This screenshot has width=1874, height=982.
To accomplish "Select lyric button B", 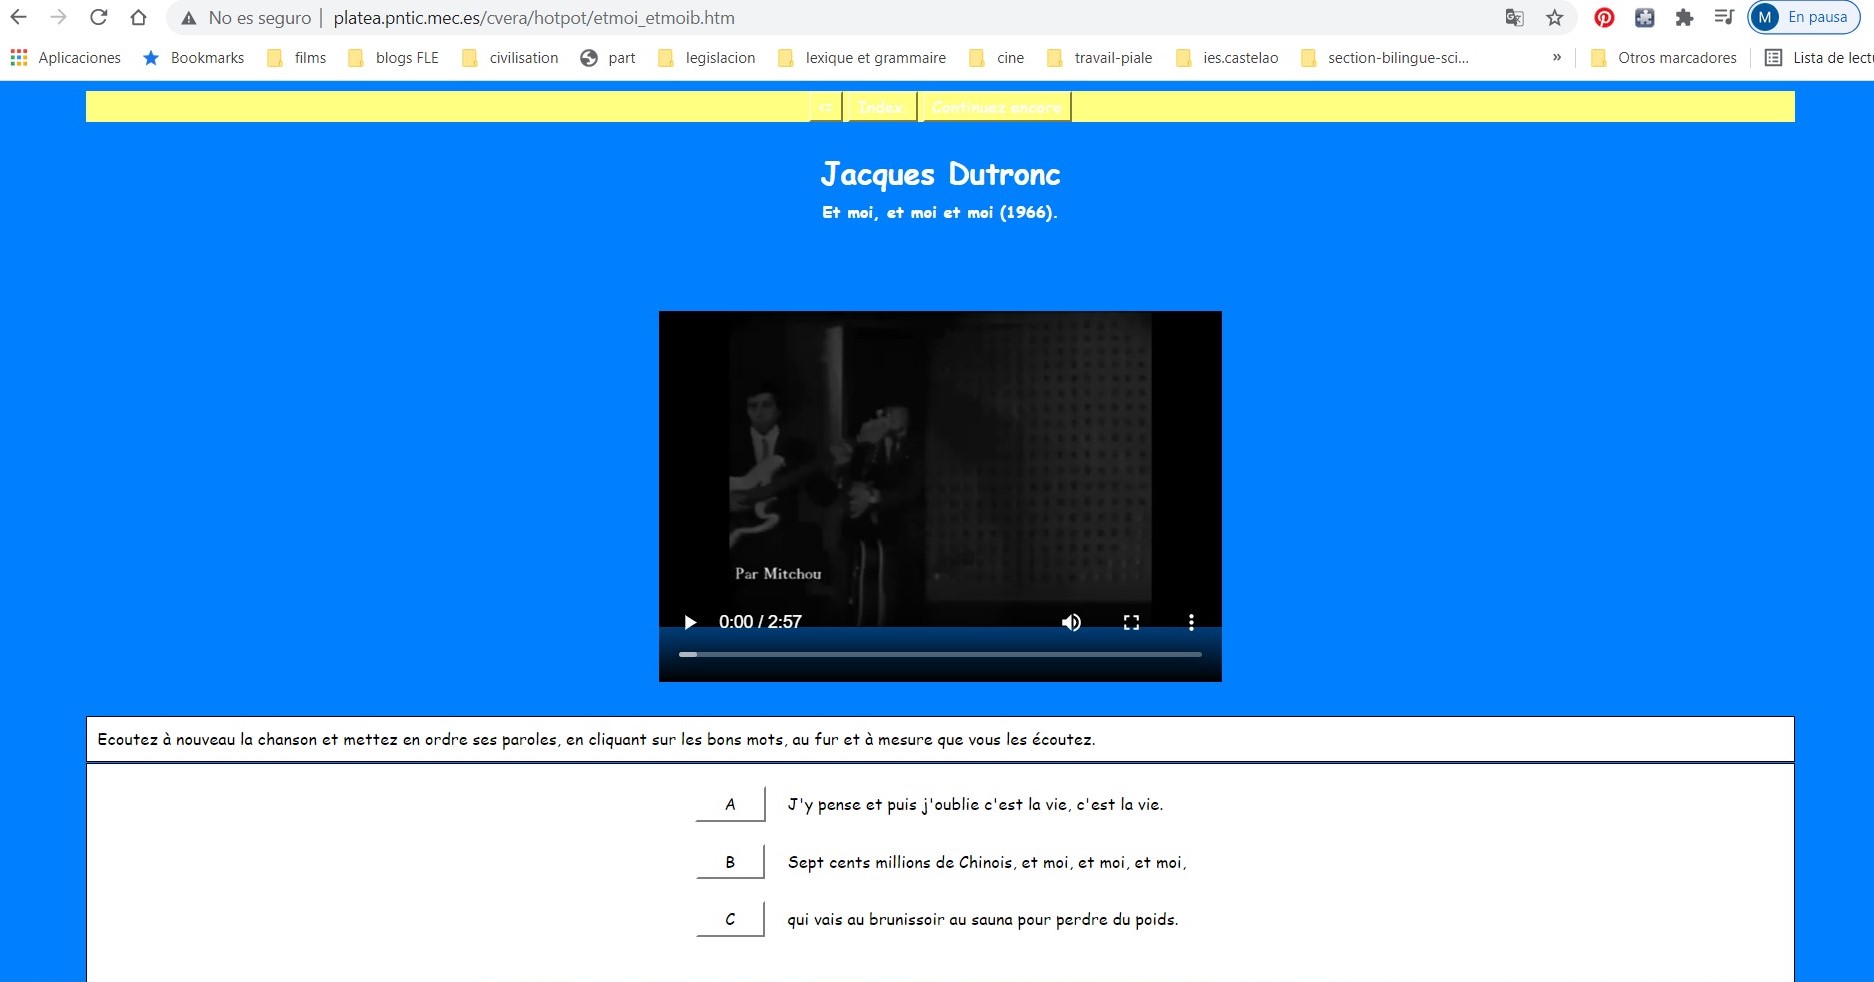I will (730, 862).
